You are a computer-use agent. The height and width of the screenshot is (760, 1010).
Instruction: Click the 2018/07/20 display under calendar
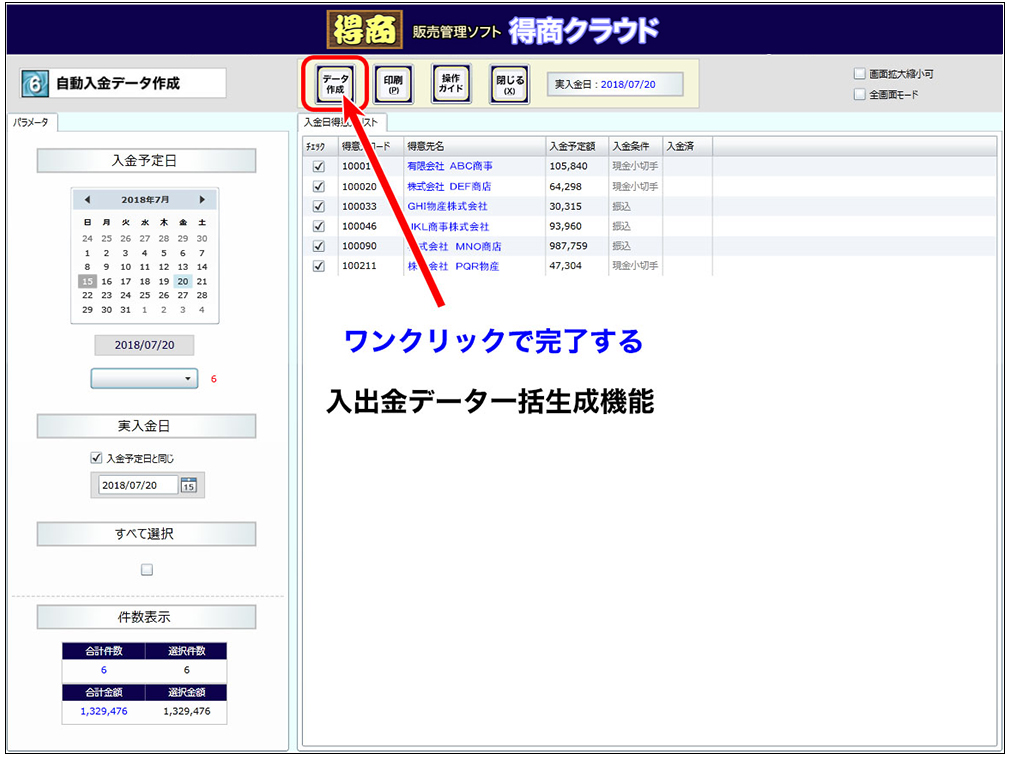coord(144,345)
